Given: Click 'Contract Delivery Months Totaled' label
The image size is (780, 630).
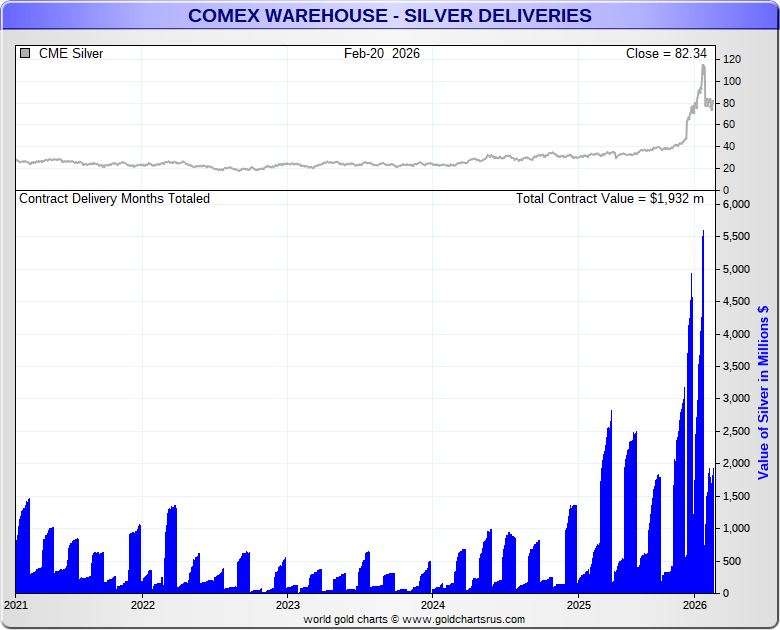Looking at the screenshot, I should click(114, 199).
